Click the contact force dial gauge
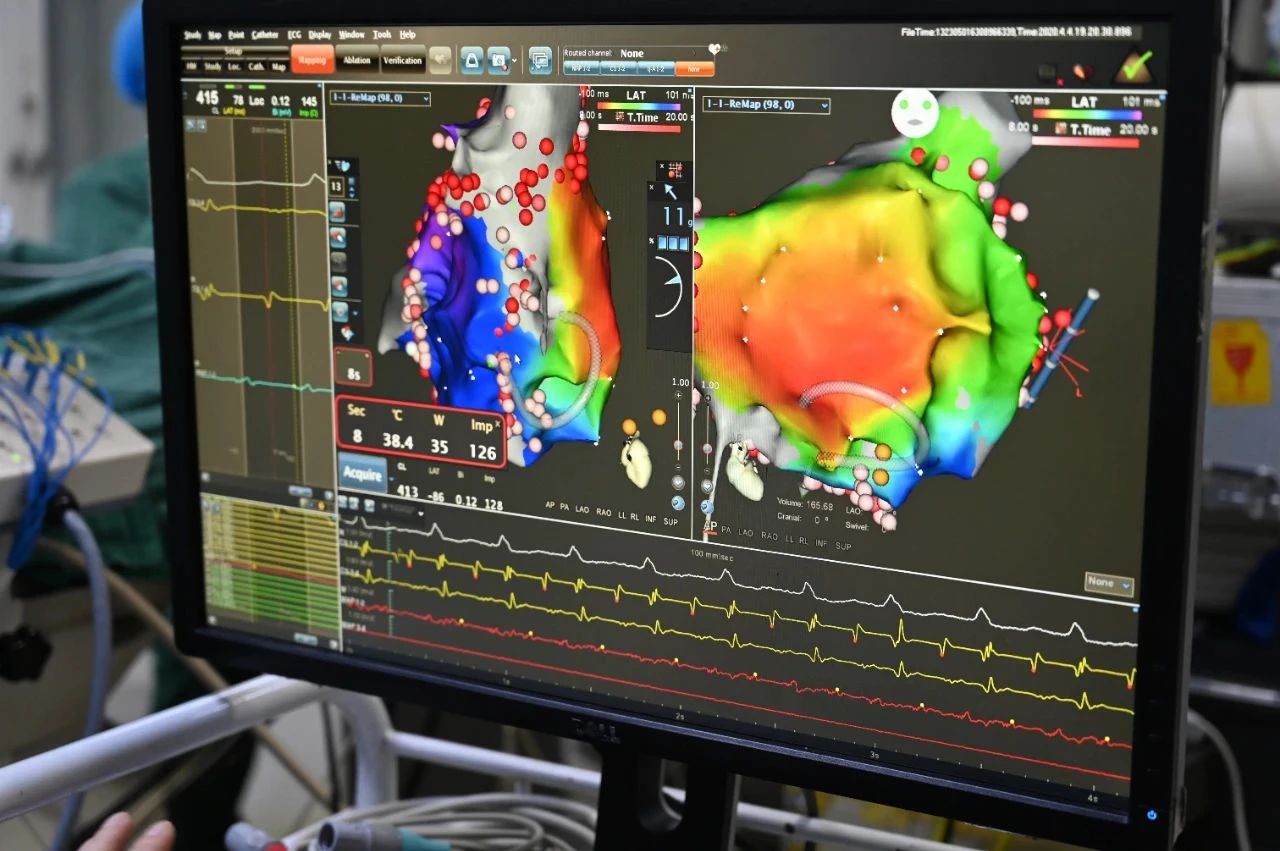1280x851 pixels. tap(669, 287)
